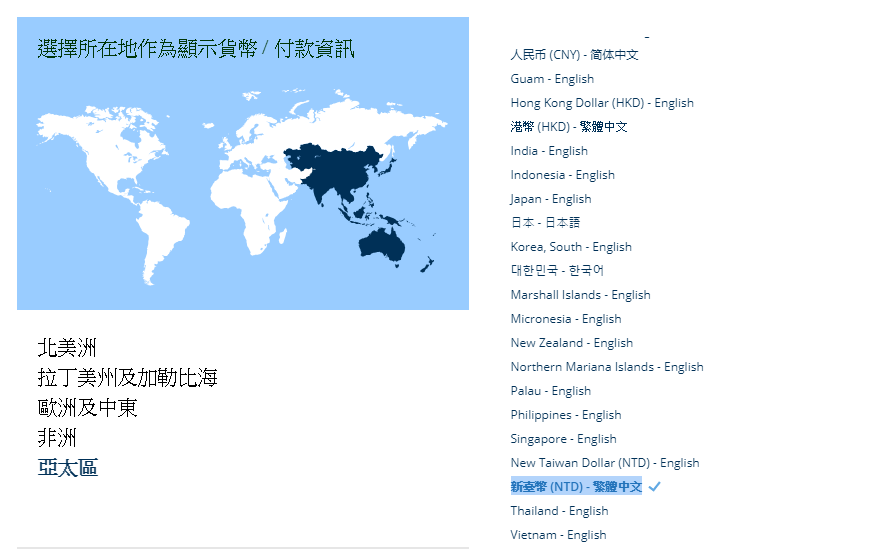Choose New Zealand - English
The image size is (884, 550).
click(x=571, y=343)
